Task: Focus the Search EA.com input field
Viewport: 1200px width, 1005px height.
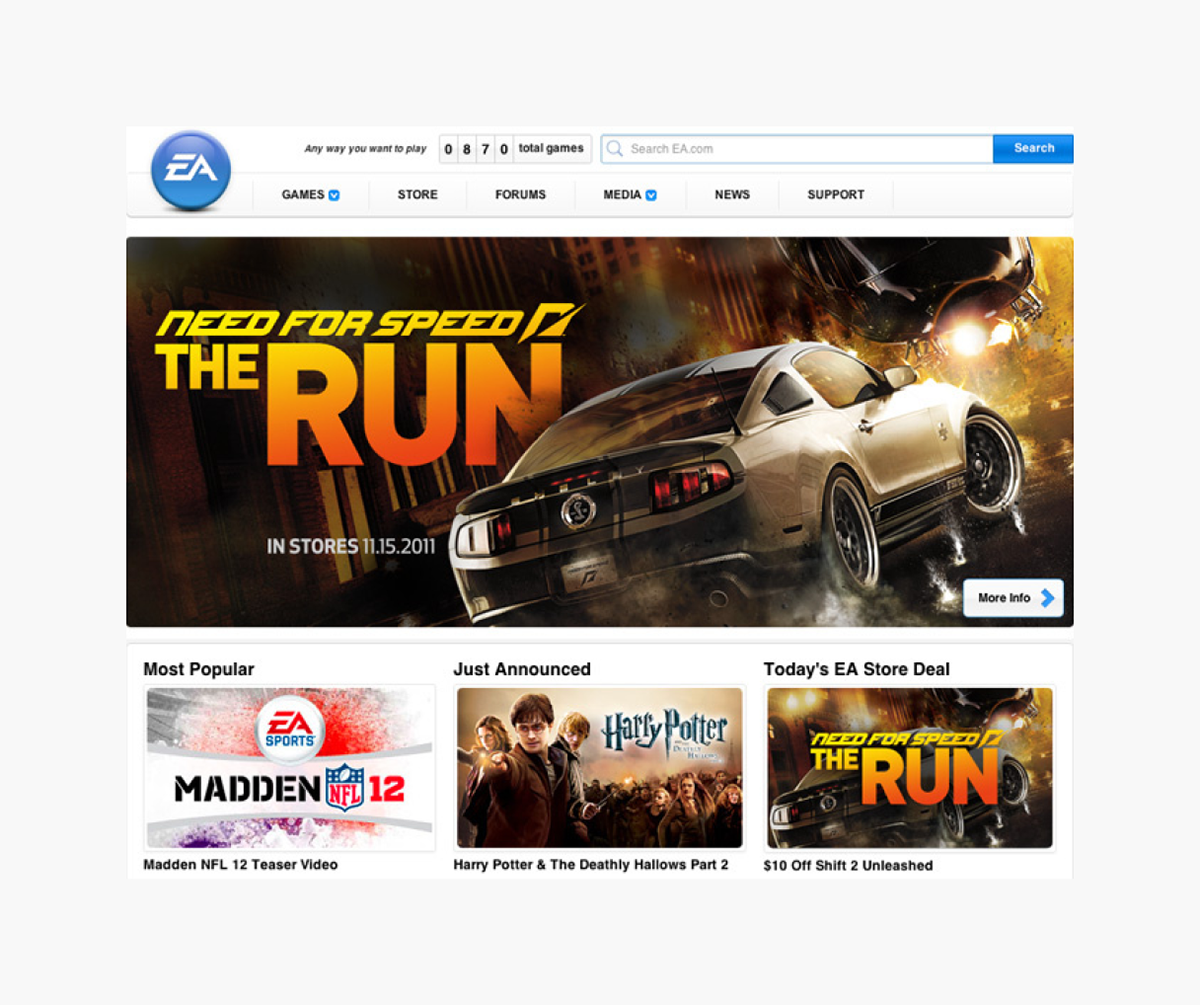Action: coord(797,149)
